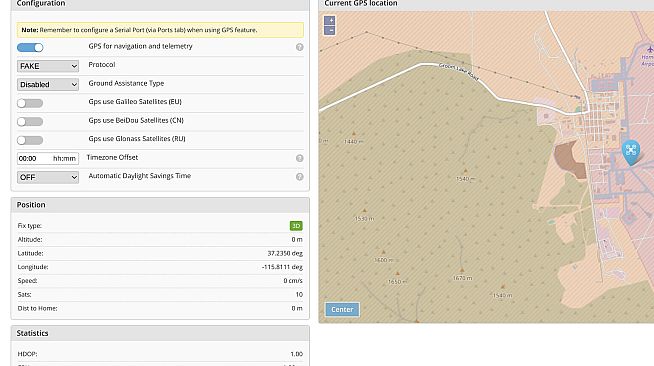
Task: Click the 3D fix type badge
Action: coord(296,226)
